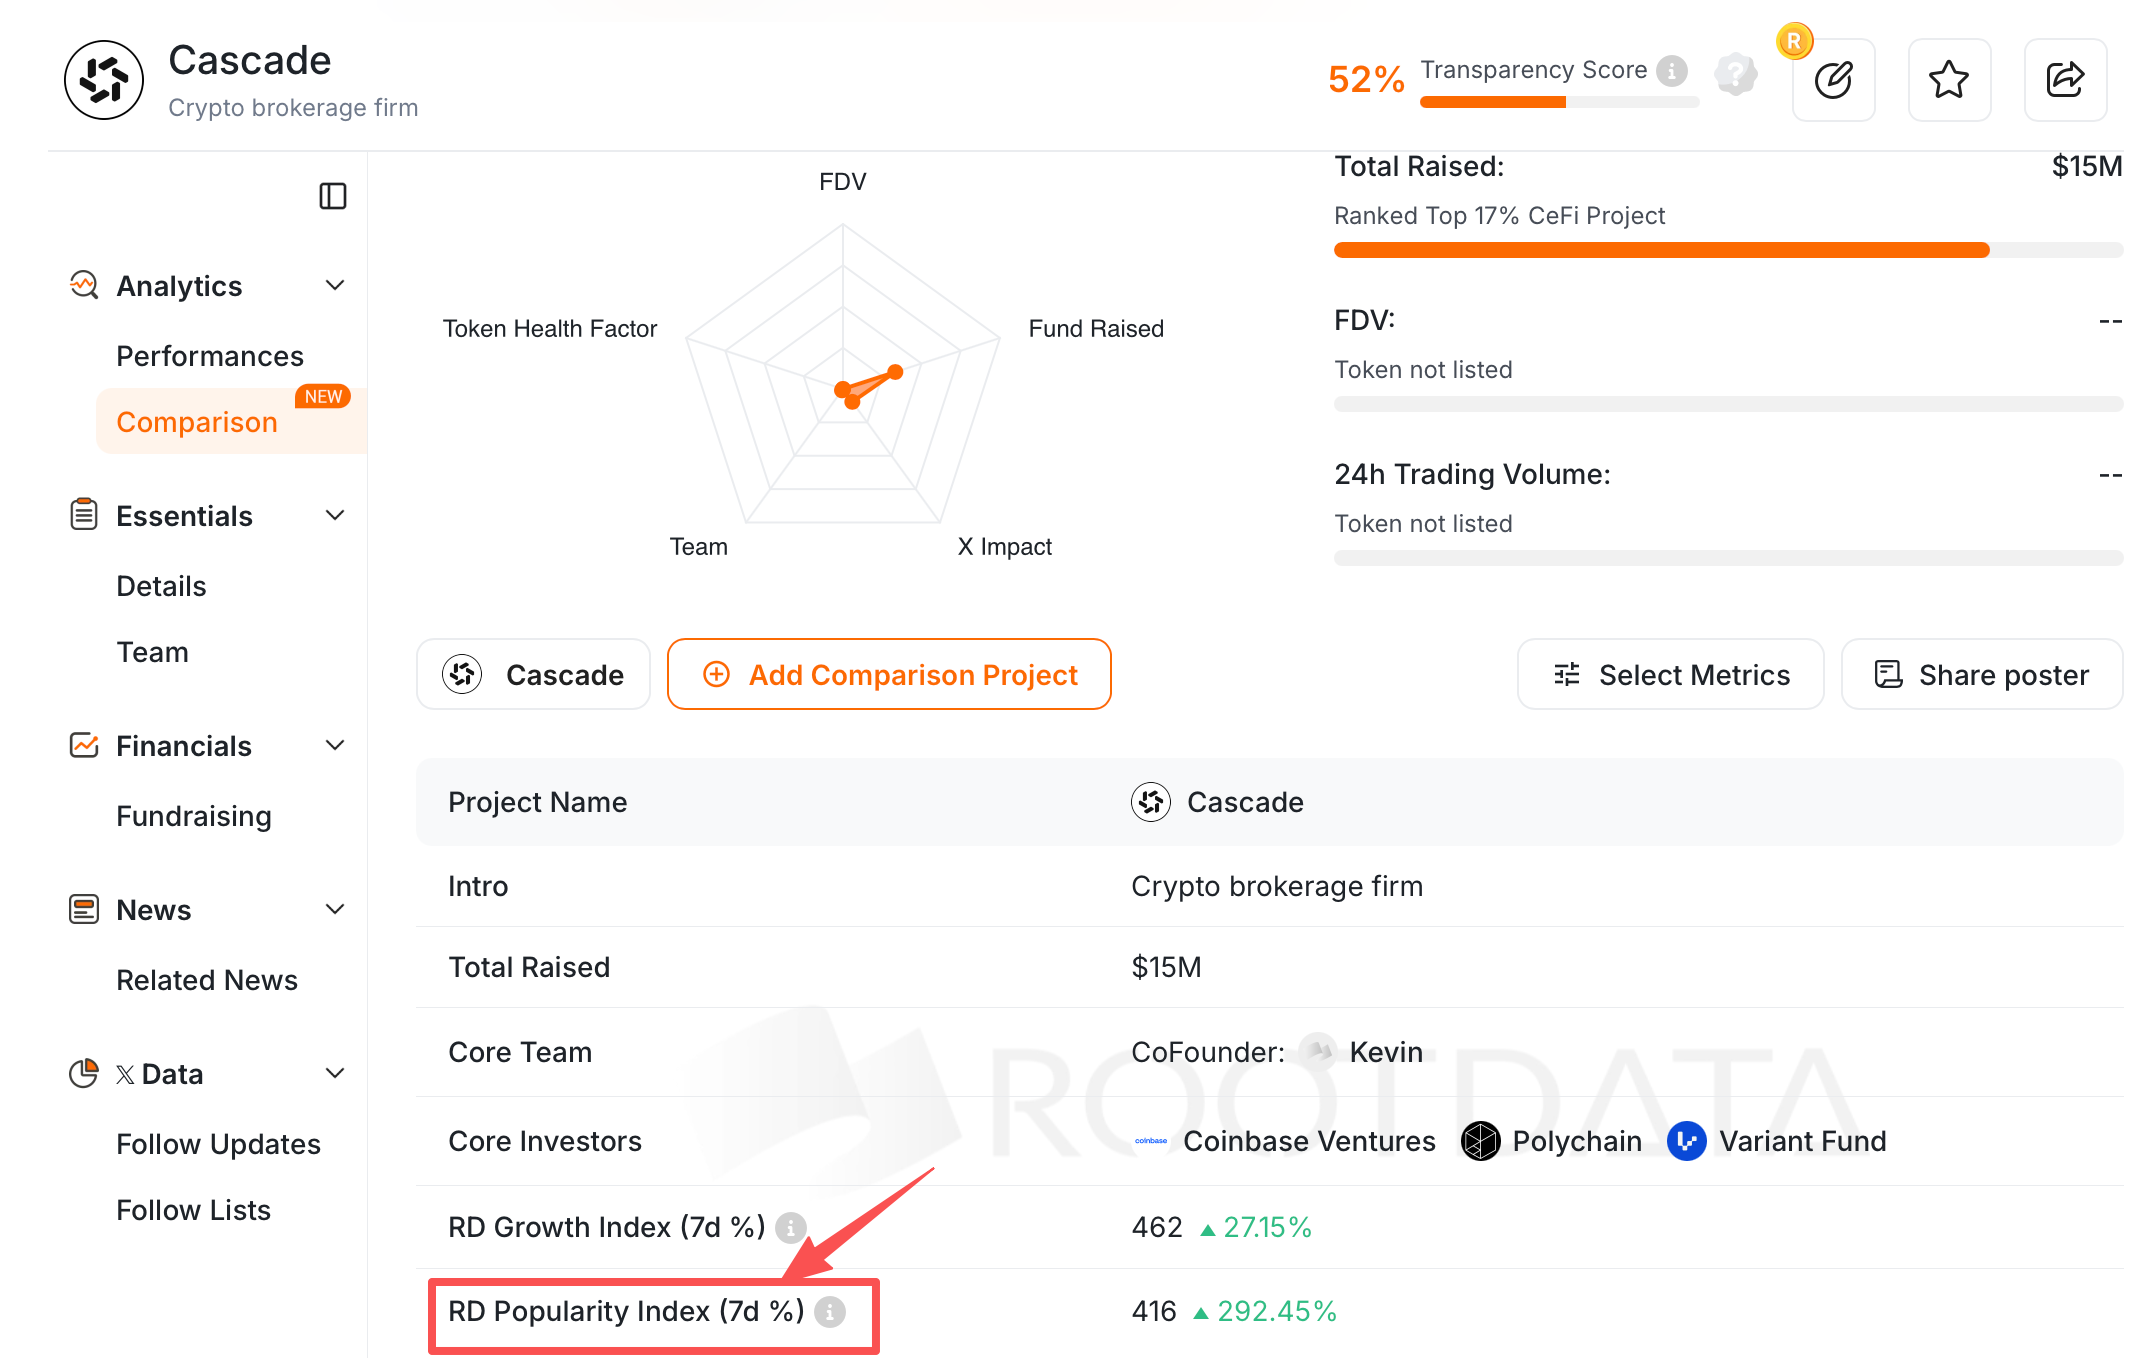Click the star favorite icon
Viewport: 2152px width, 1358px height.
coord(1949,80)
